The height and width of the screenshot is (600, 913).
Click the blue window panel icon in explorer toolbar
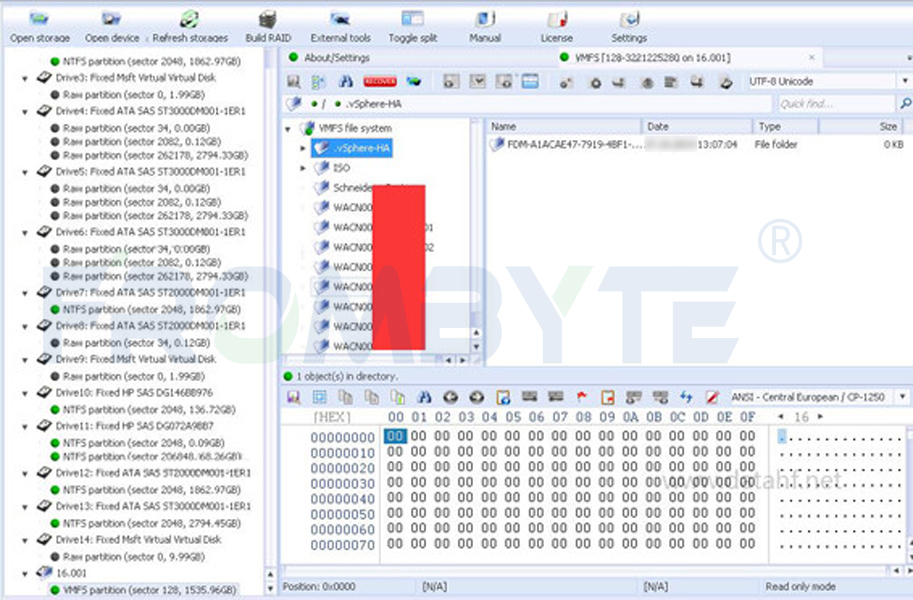(530, 82)
